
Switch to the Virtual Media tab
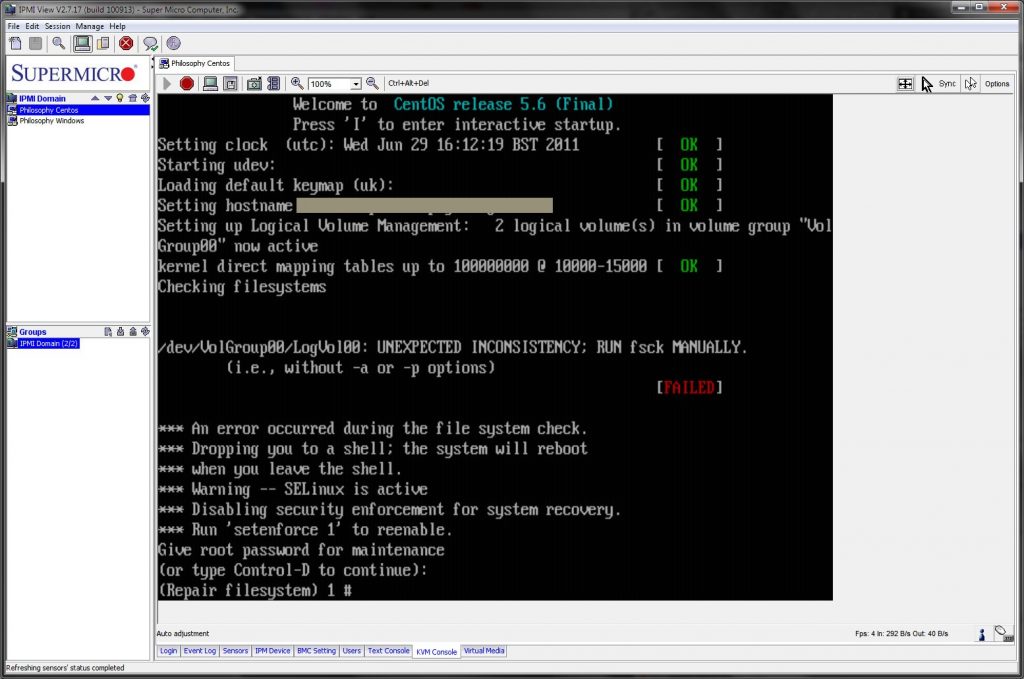[484, 651]
